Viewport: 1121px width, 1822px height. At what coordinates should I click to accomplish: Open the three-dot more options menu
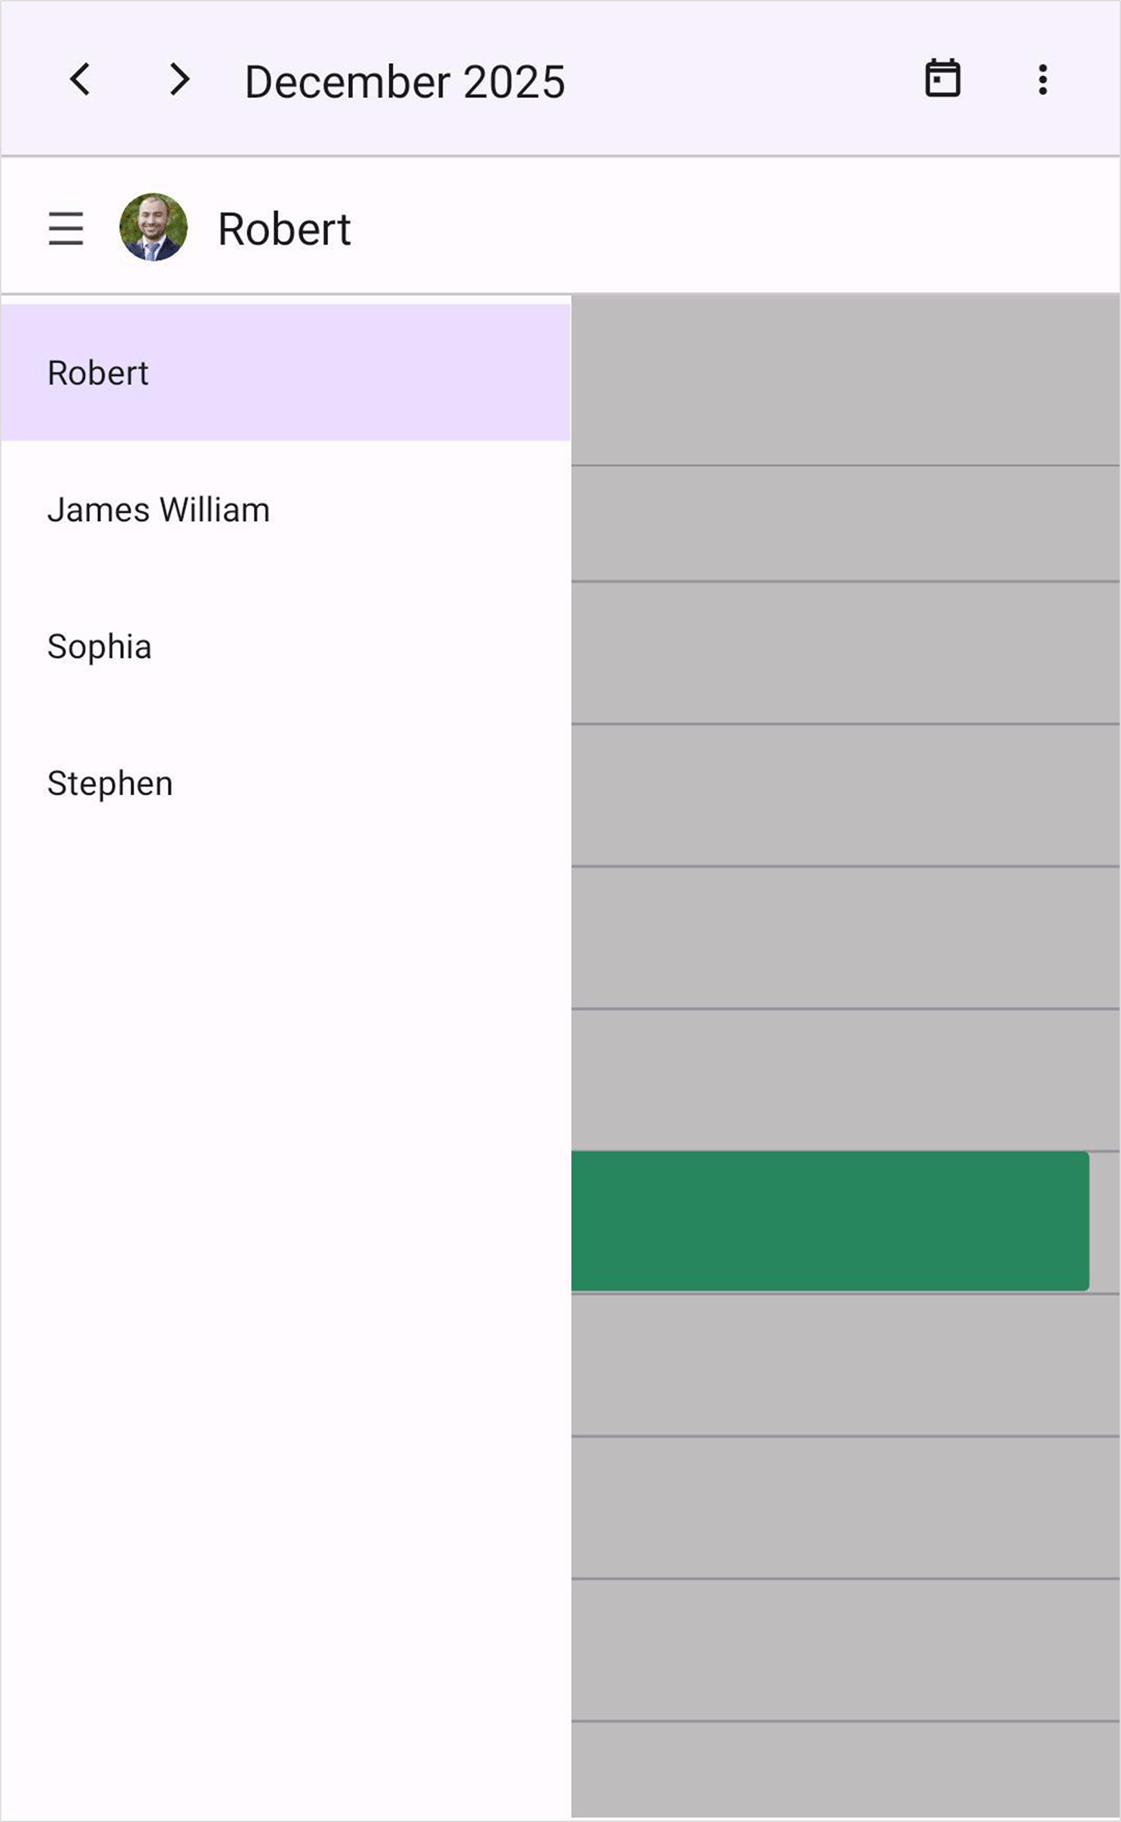pyautogui.click(x=1042, y=80)
